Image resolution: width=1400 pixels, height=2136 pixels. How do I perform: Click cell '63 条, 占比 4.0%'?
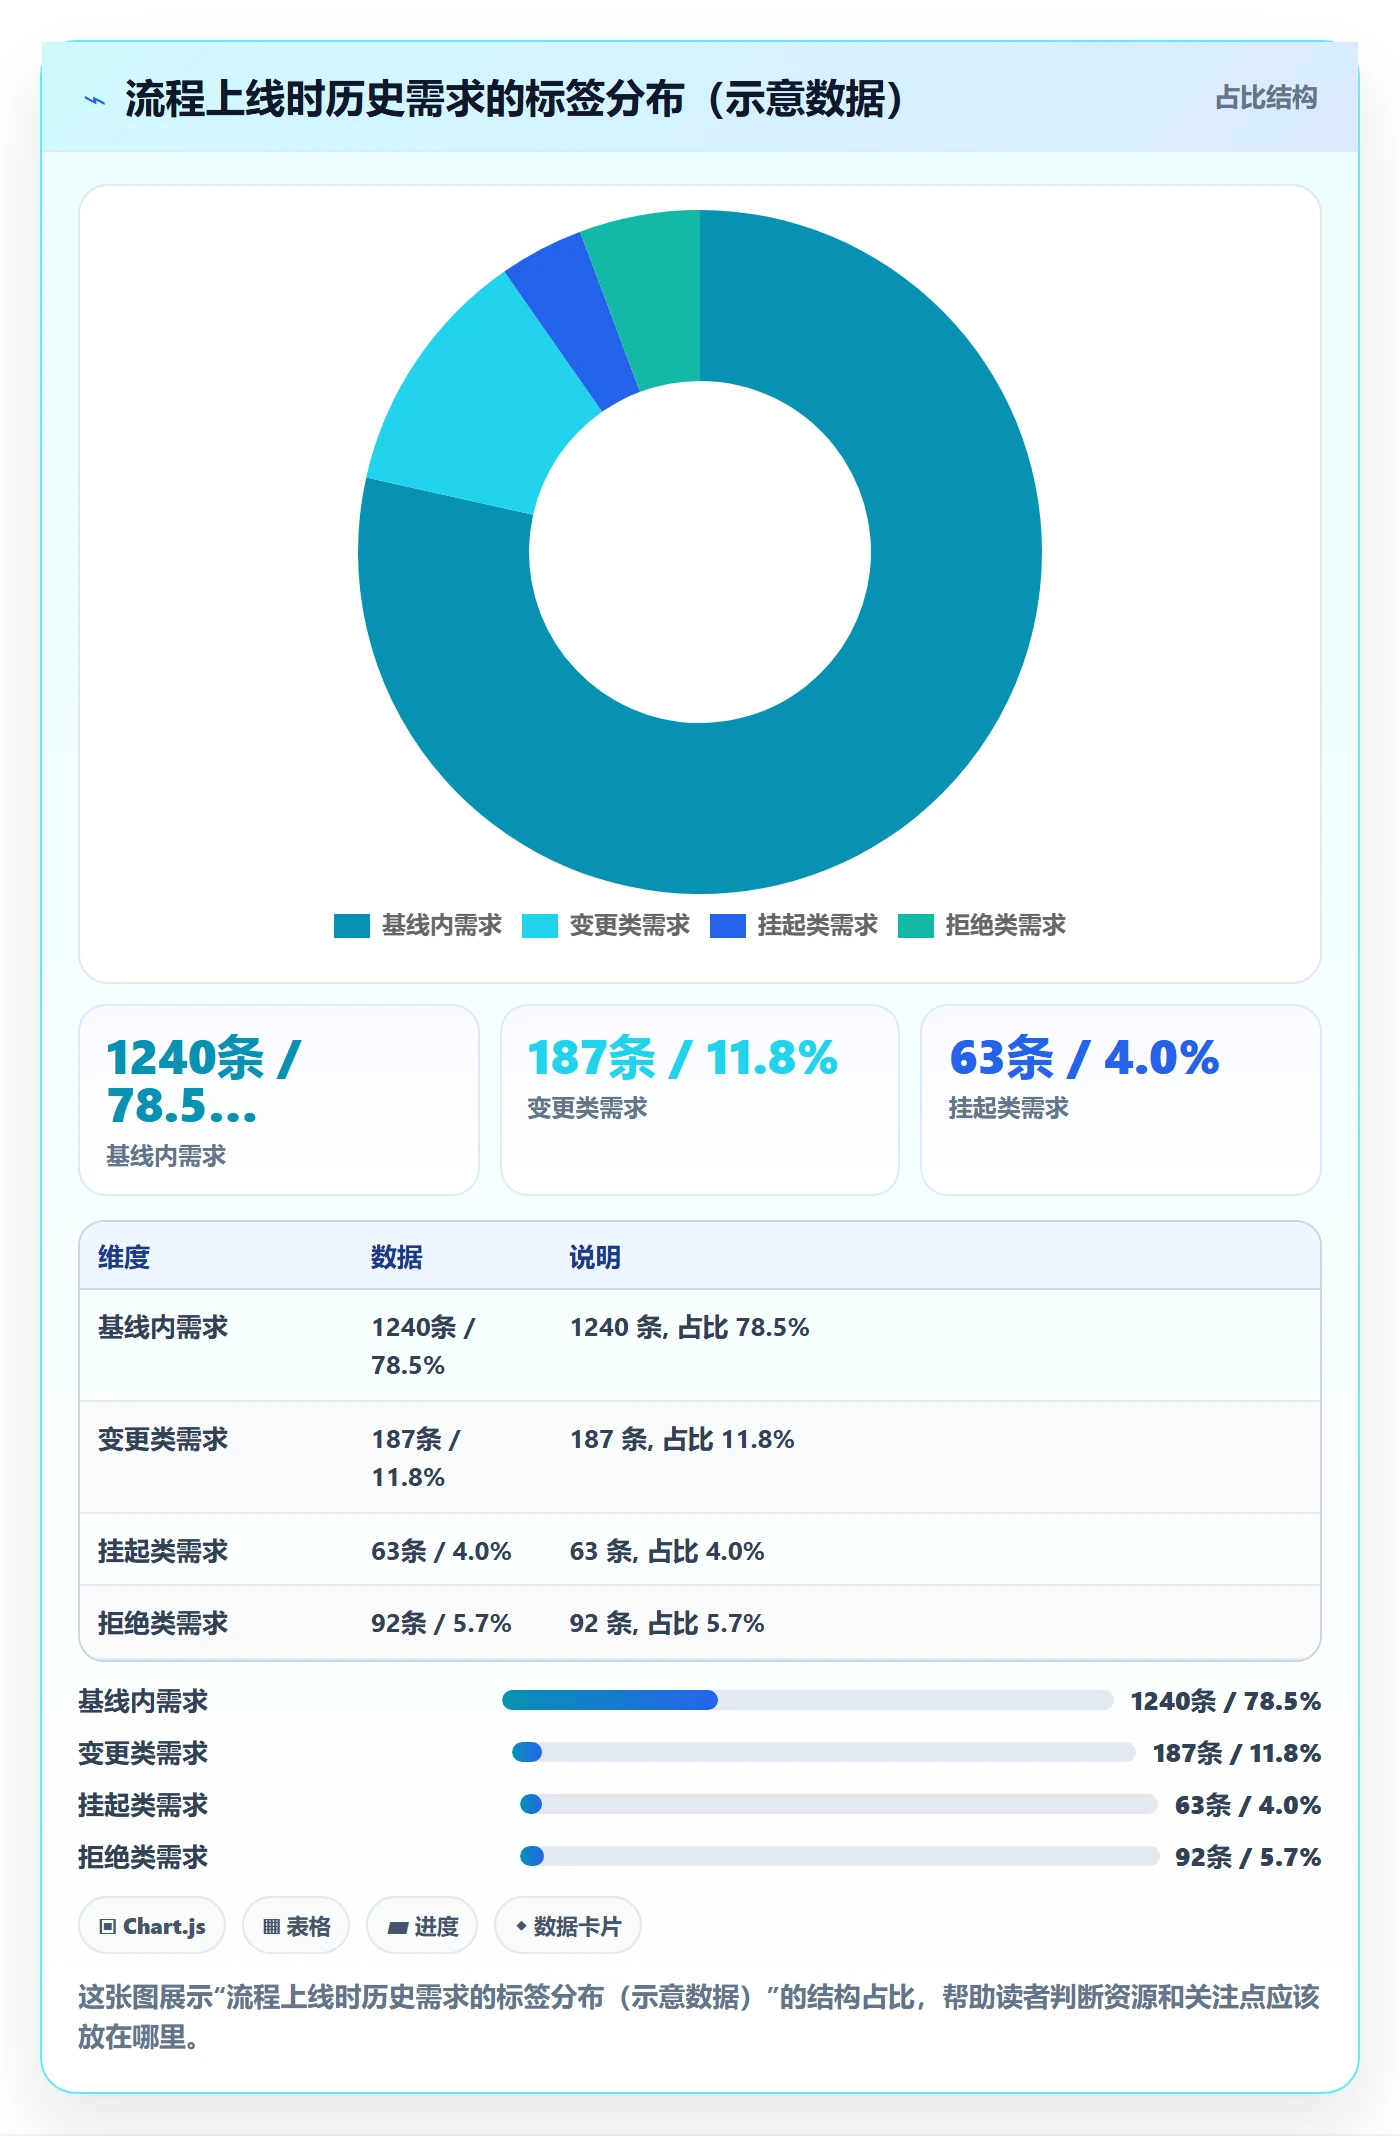click(667, 1551)
